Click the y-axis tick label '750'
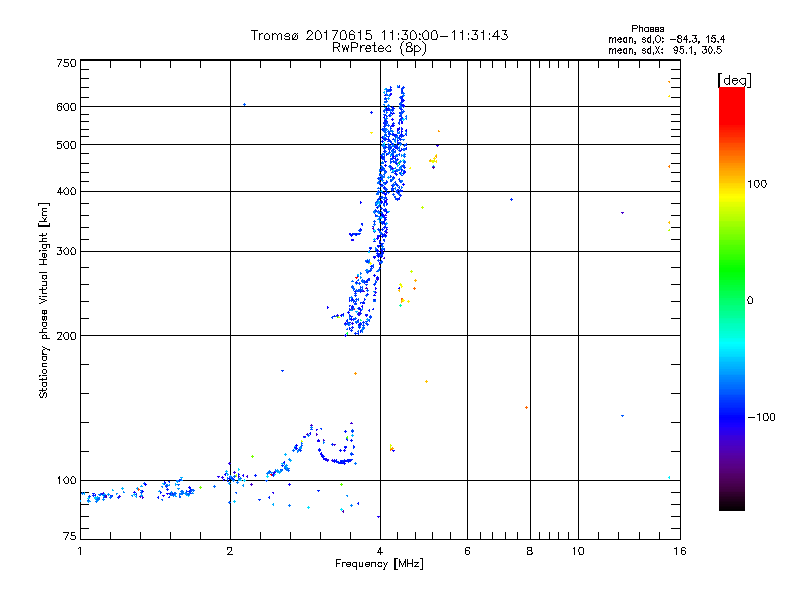Screen dimensions: 800x600 point(66,63)
